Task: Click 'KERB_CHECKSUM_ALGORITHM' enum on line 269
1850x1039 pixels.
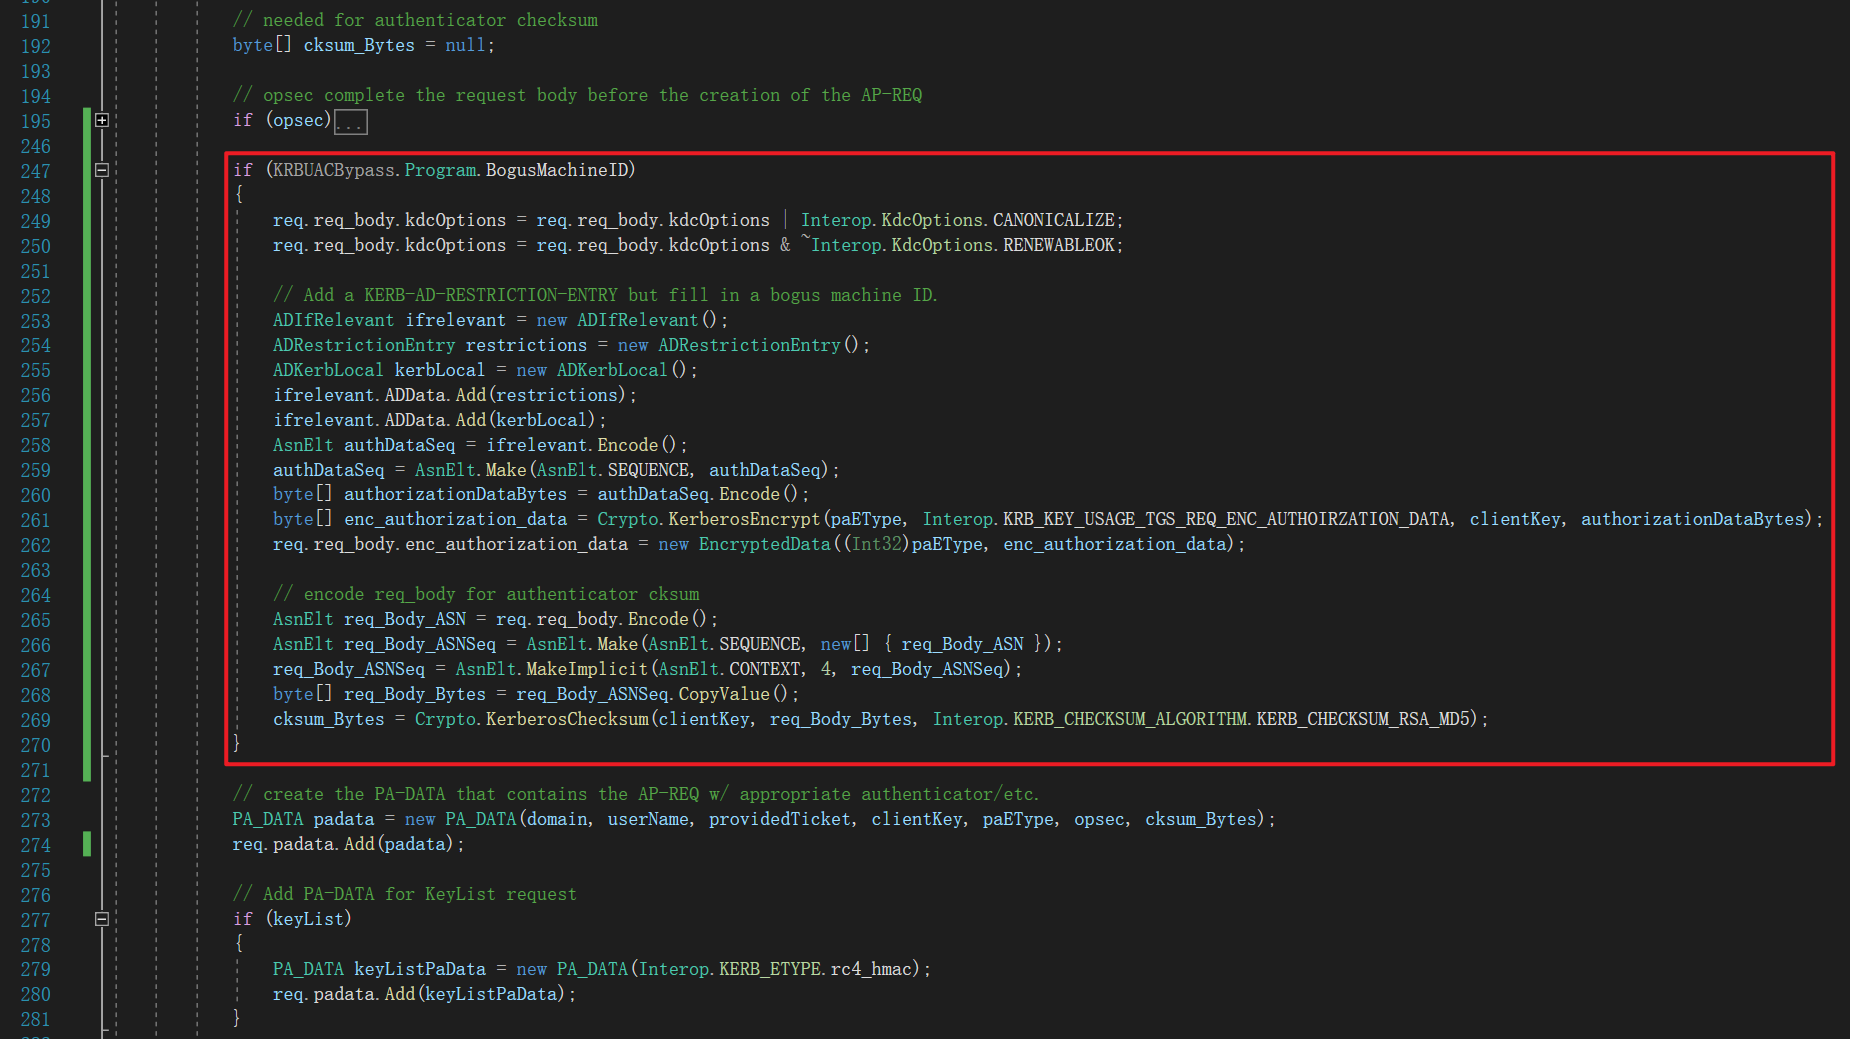Action: pyautogui.click(x=1130, y=719)
